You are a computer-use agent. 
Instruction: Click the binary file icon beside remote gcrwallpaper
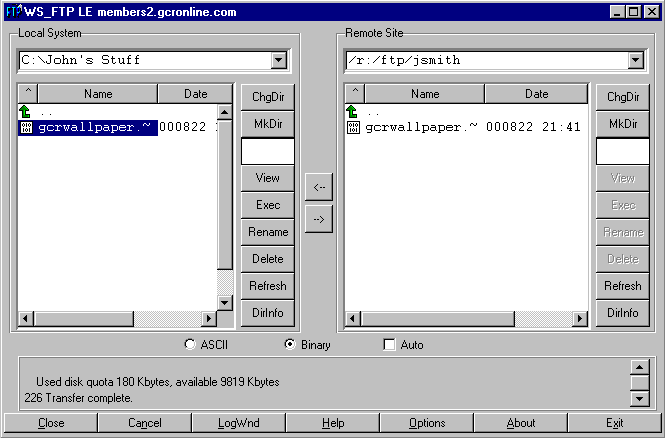[x=353, y=127]
